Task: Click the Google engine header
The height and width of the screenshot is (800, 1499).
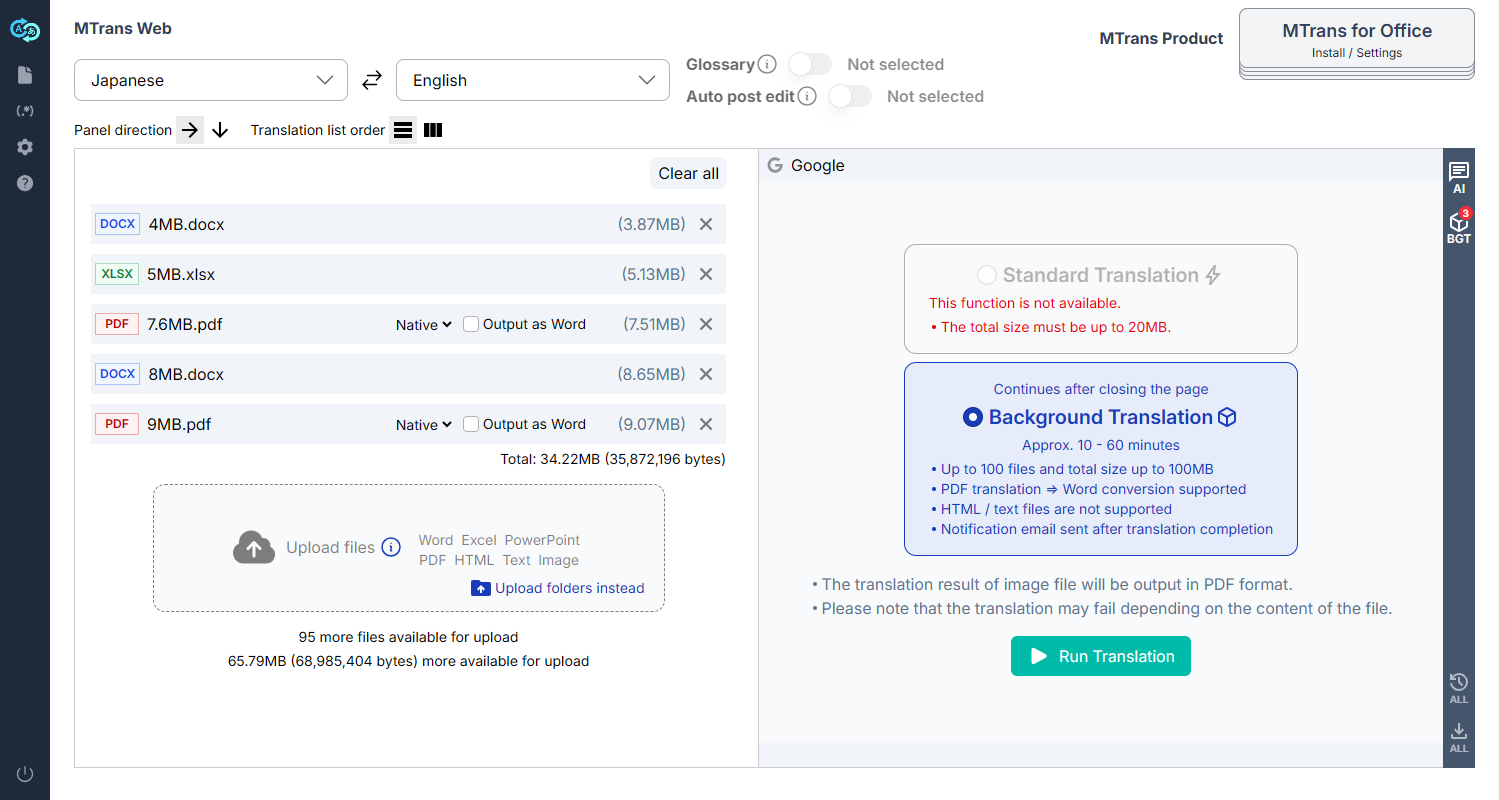Action: coord(806,165)
